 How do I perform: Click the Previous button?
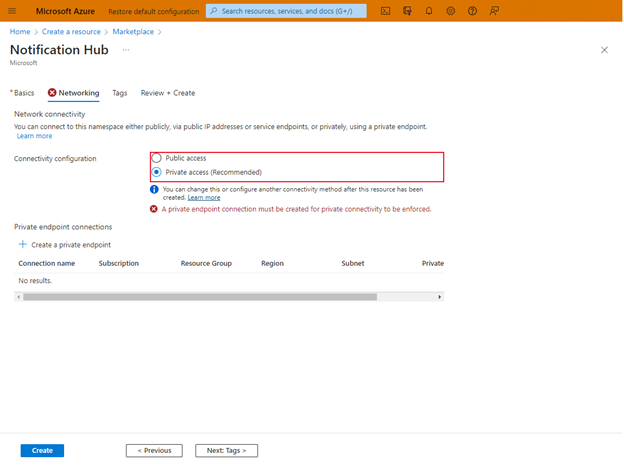click(x=154, y=450)
